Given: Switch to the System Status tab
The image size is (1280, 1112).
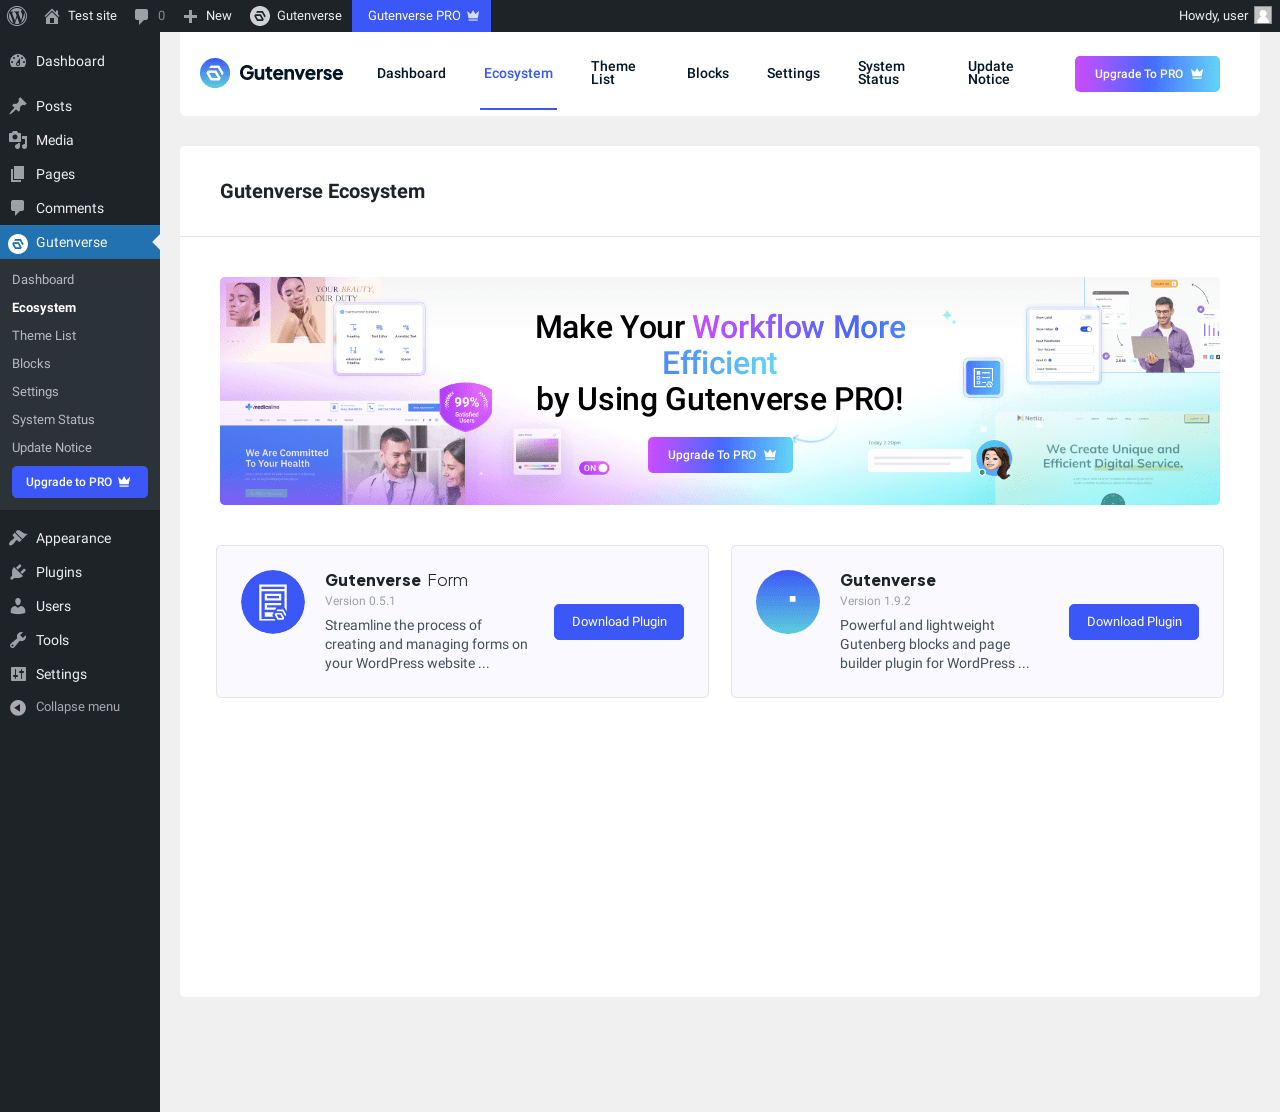Looking at the screenshot, I should pos(881,73).
